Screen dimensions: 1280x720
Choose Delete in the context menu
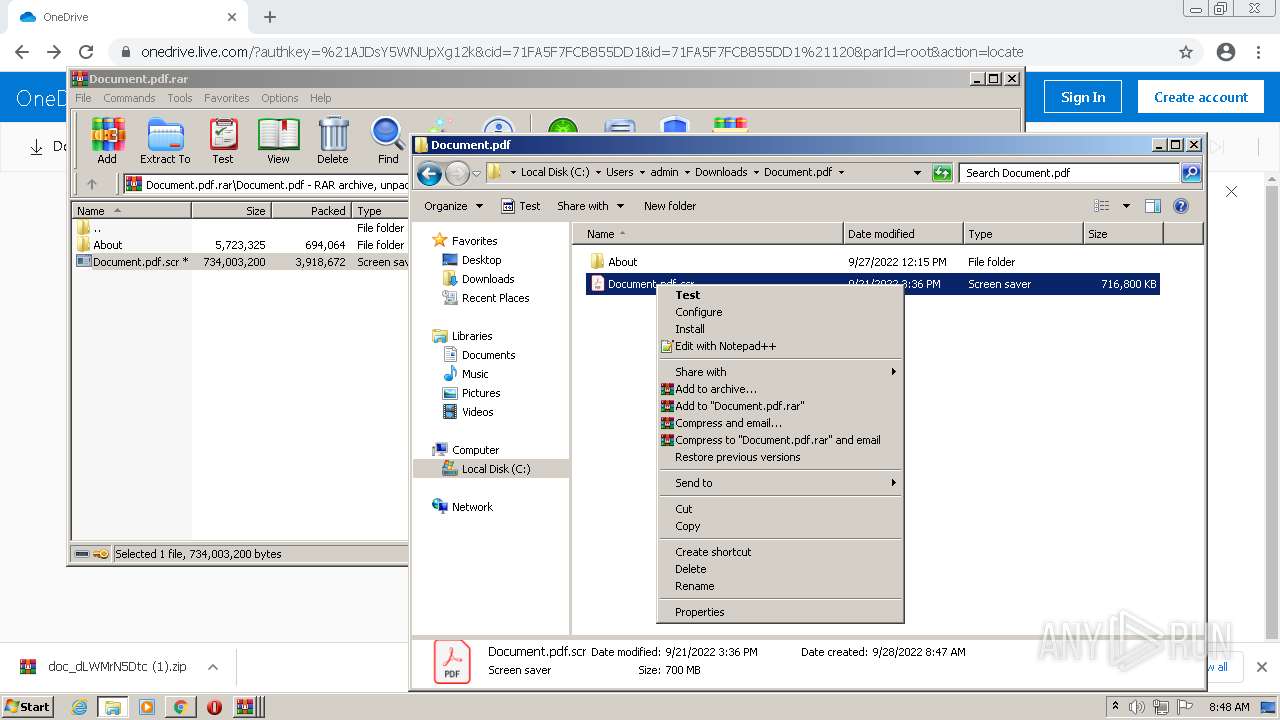(780, 569)
